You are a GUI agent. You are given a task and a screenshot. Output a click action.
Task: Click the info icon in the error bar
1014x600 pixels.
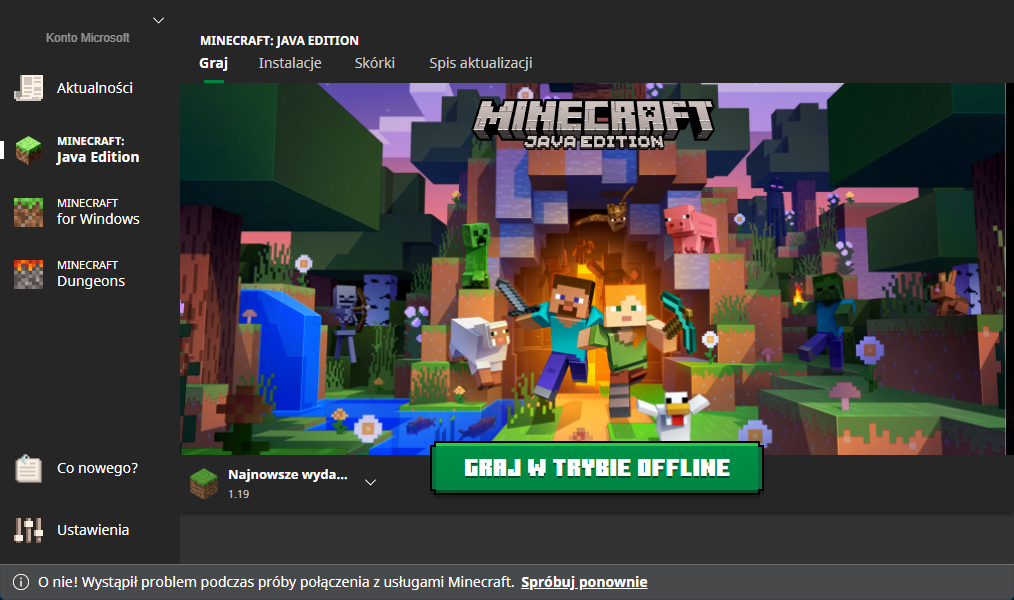click(20, 582)
